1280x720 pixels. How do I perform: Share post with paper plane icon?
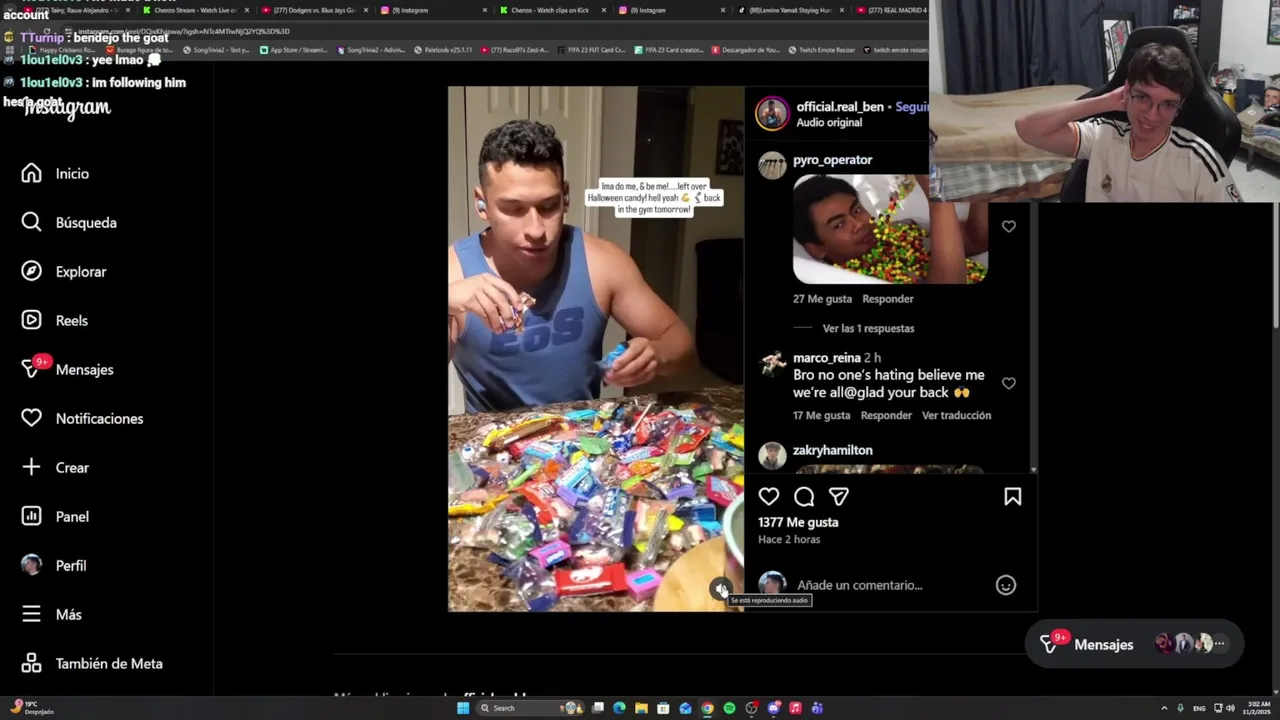click(839, 497)
